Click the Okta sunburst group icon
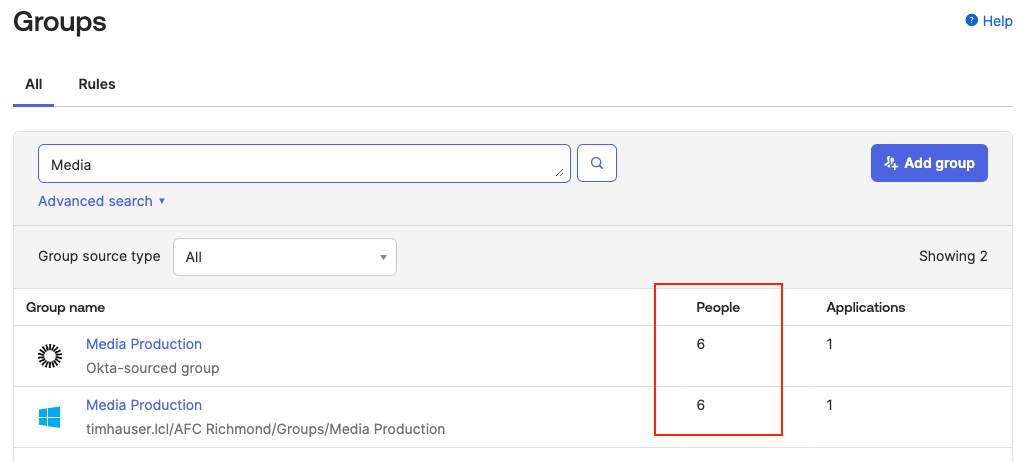The width and height of the screenshot is (1026, 462). click(49, 355)
